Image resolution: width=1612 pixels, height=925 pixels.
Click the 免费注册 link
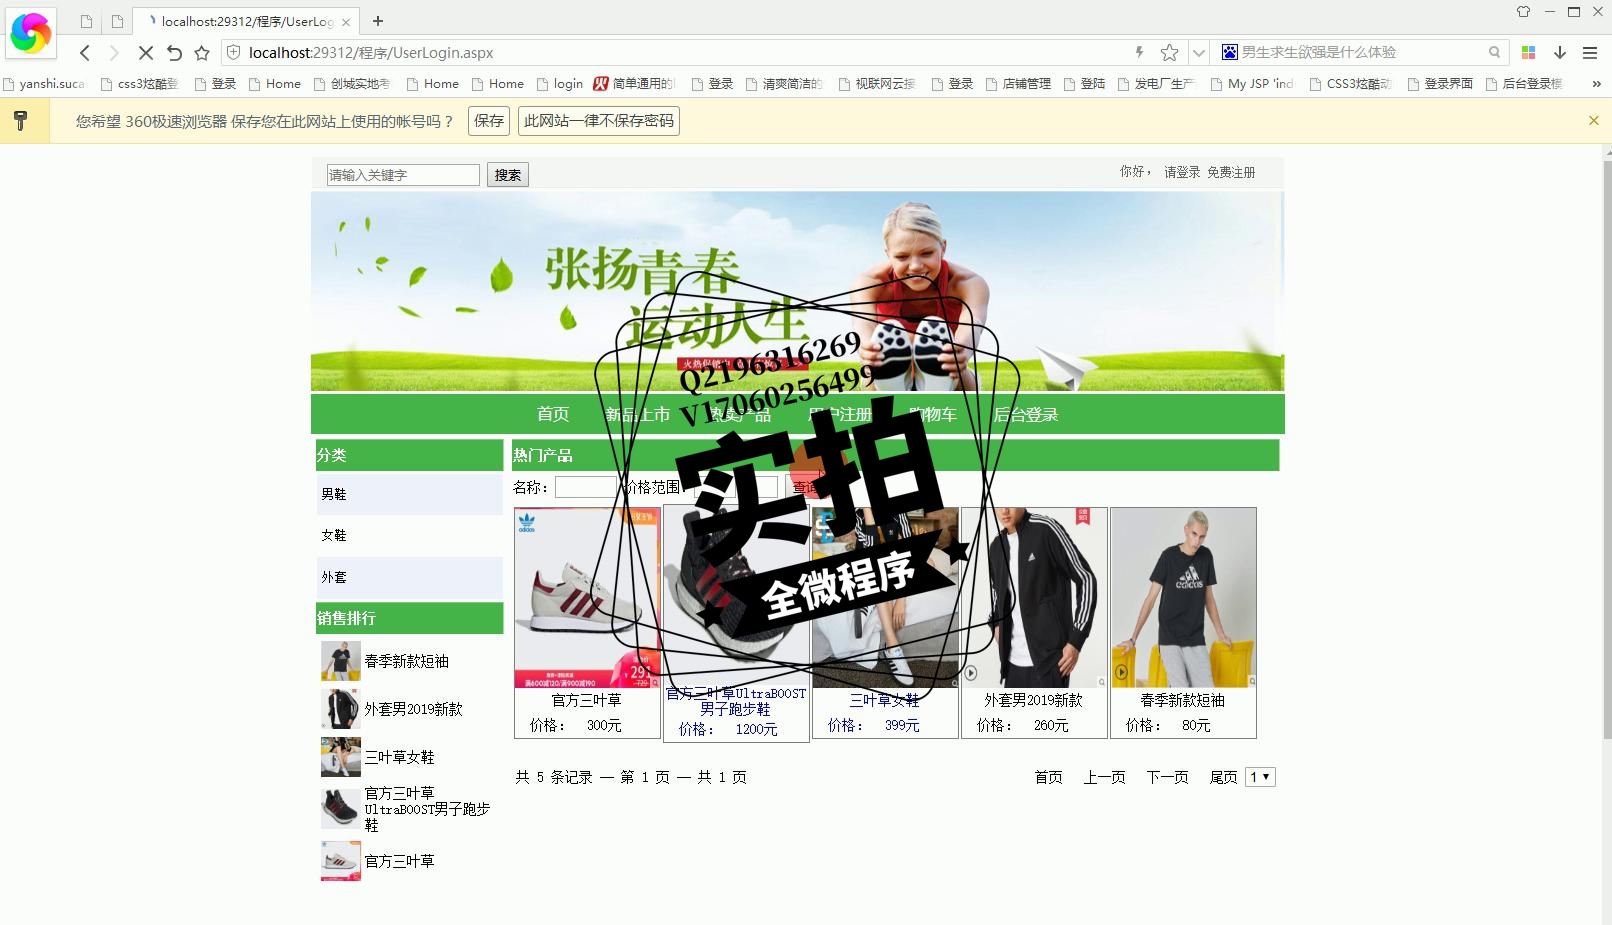pyautogui.click(x=1231, y=172)
